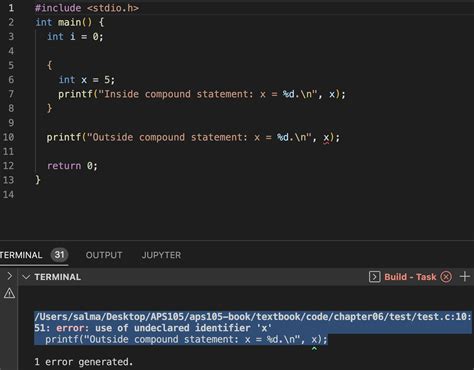Add a new terminal with plus icon

click(465, 276)
